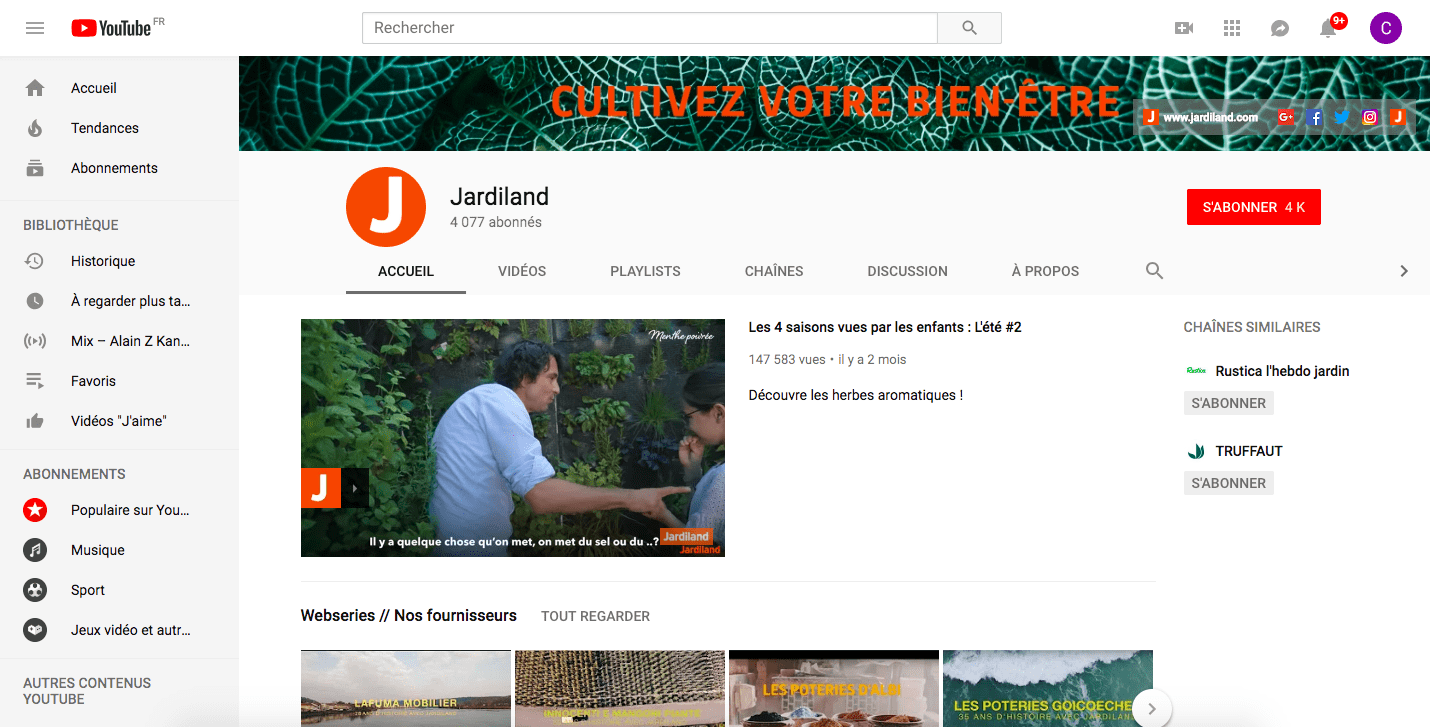
Task: Click the 4 077 abonnés text
Action: click(x=496, y=222)
